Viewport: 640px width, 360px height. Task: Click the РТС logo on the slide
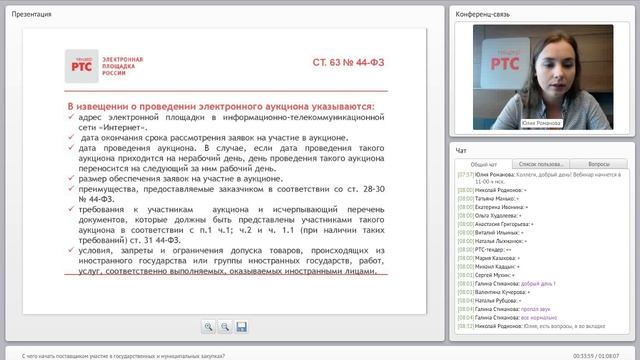[82, 66]
